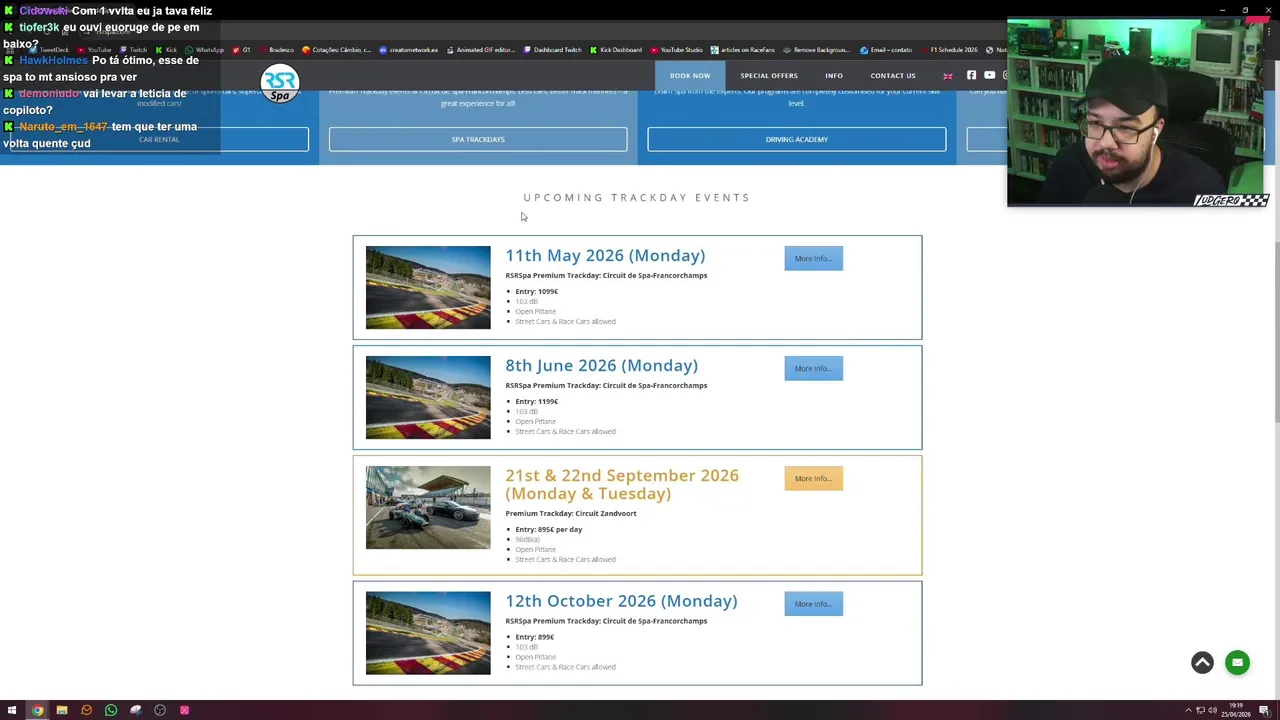Click the 11th May 2026 (Monday) heading
This screenshot has width=1280, height=720.
(605, 255)
